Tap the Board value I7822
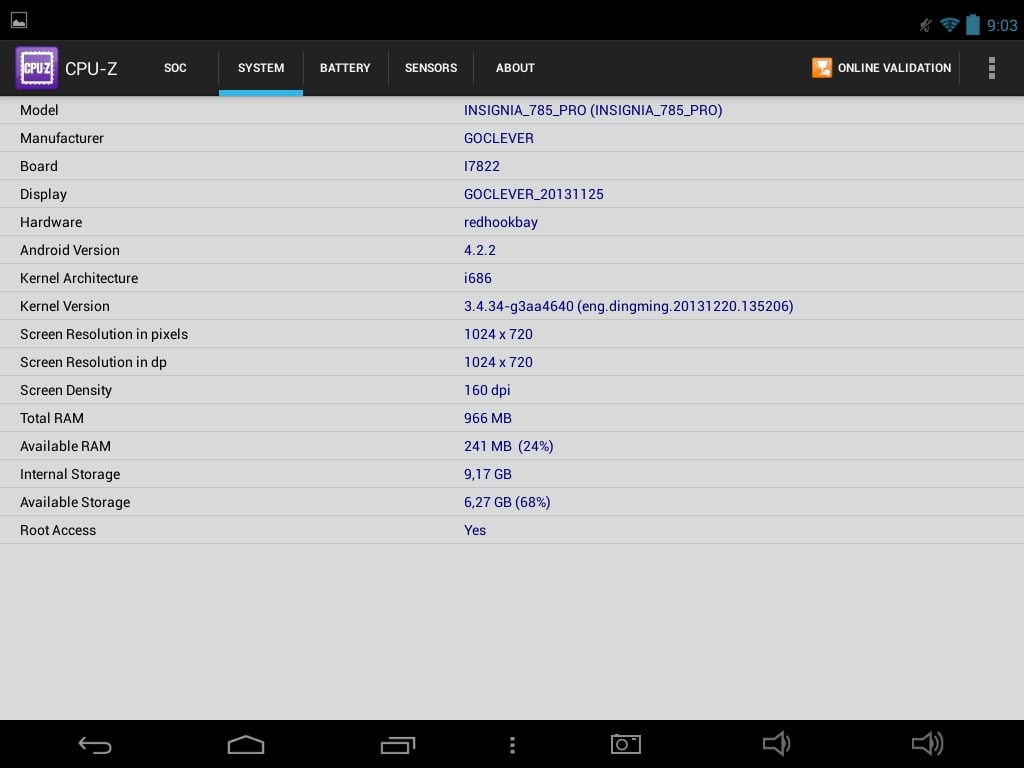 pyautogui.click(x=481, y=167)
